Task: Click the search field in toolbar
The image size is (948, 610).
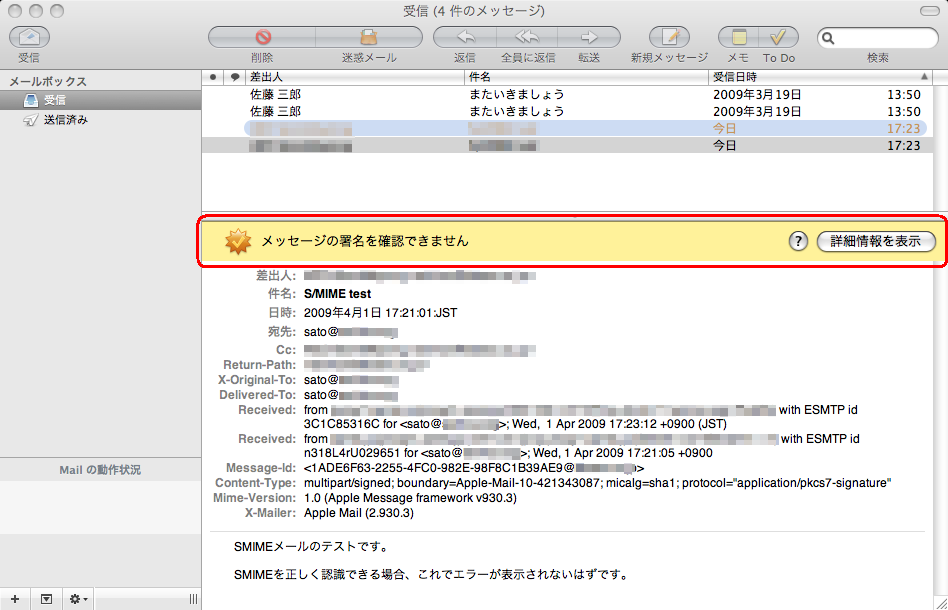Action: (877, 38)
